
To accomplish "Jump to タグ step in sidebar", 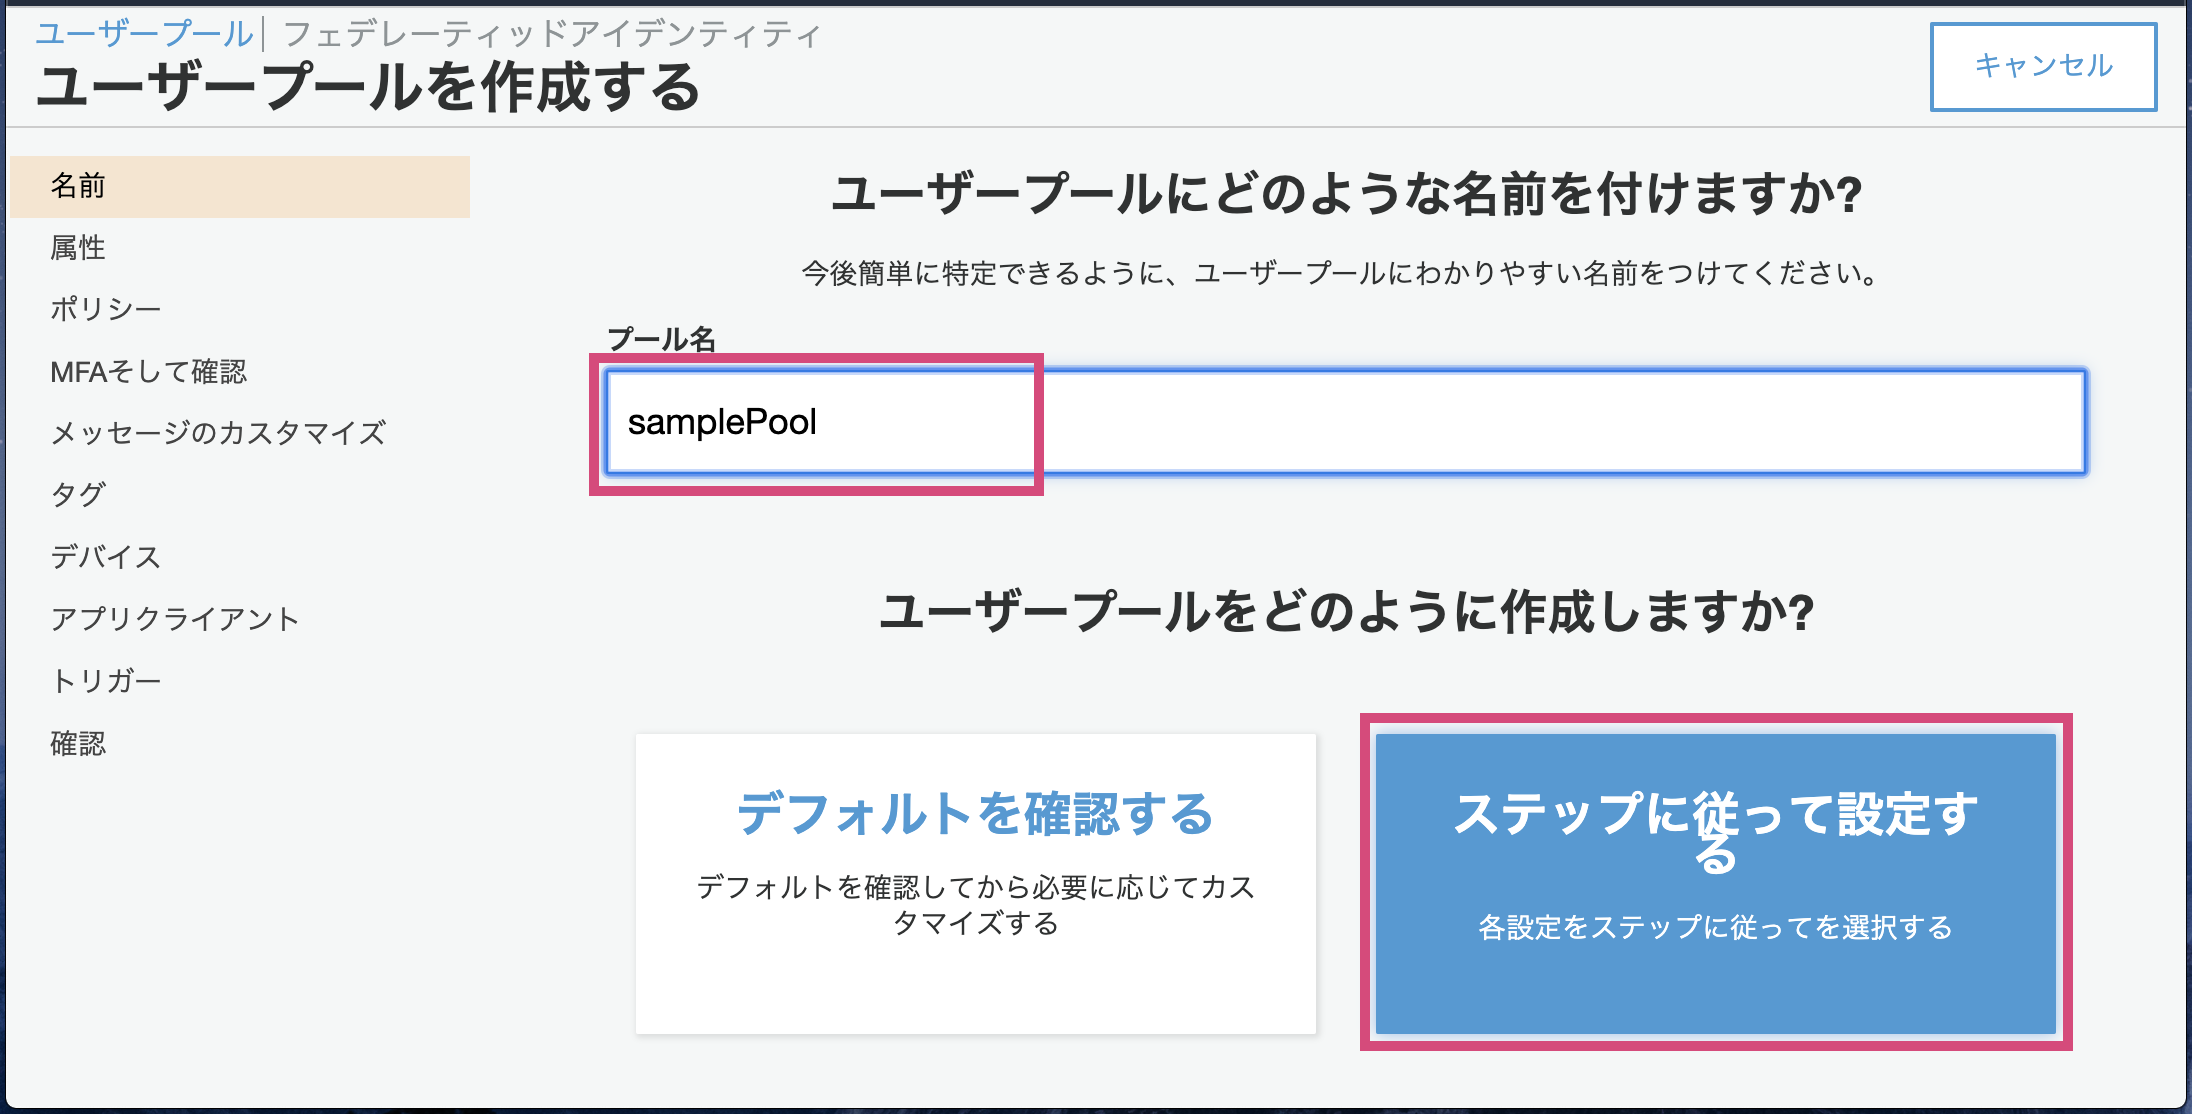I will (78, 494).
